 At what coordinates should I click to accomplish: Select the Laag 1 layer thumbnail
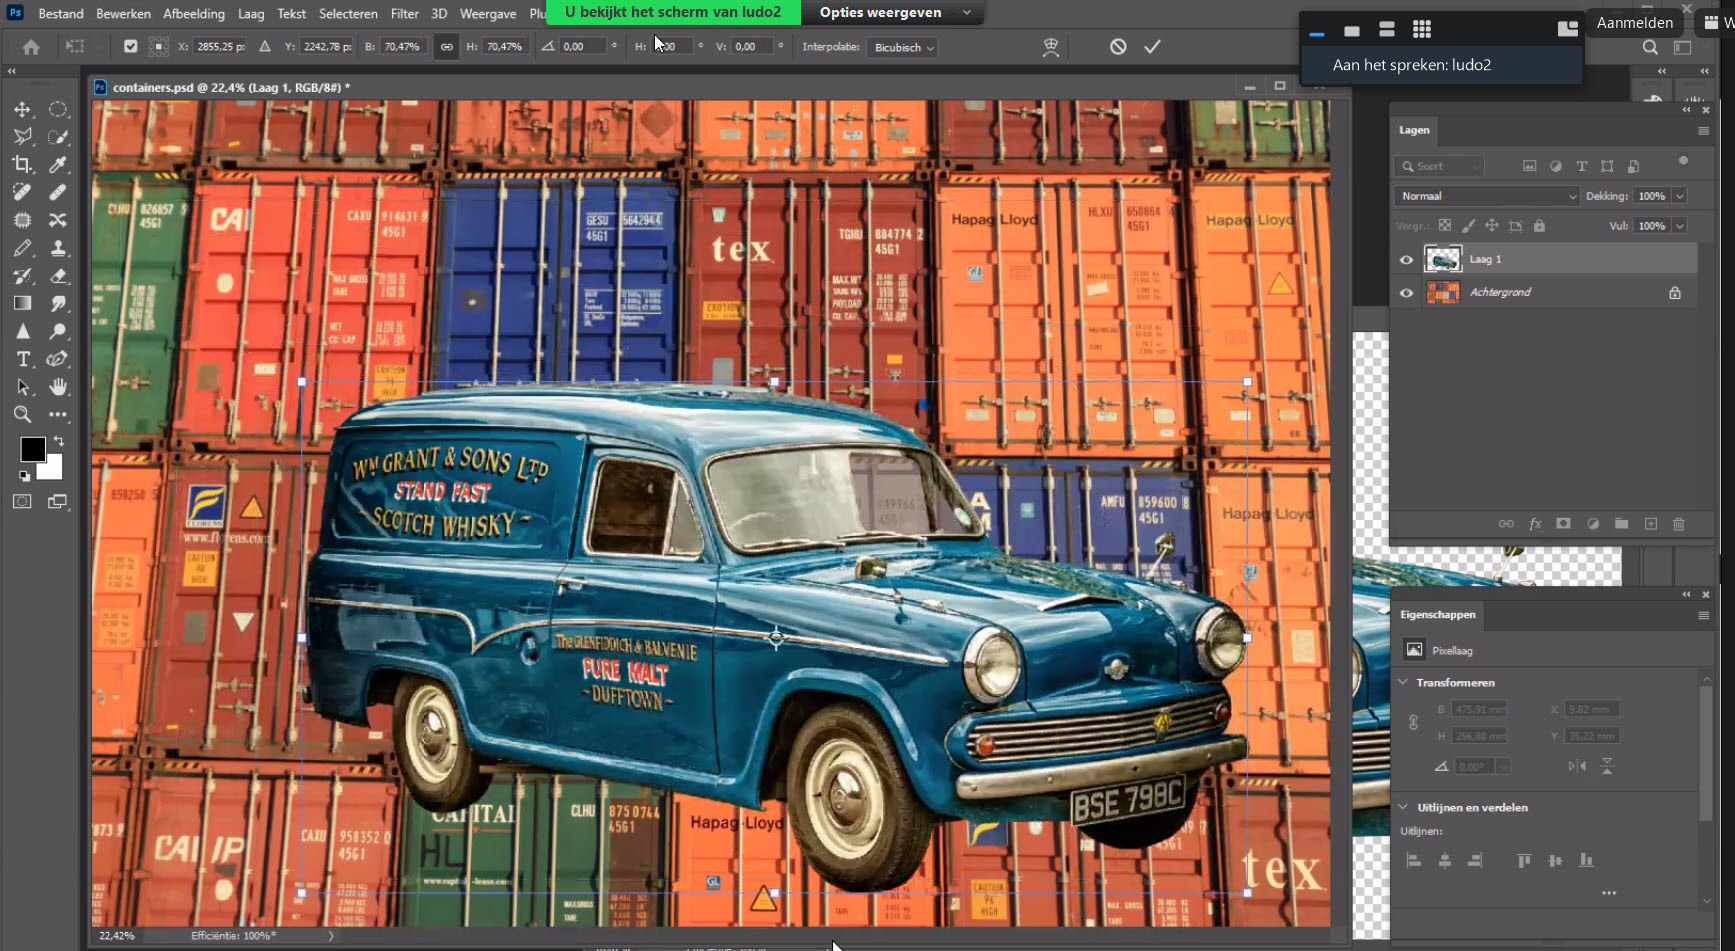click(1442, 260)
